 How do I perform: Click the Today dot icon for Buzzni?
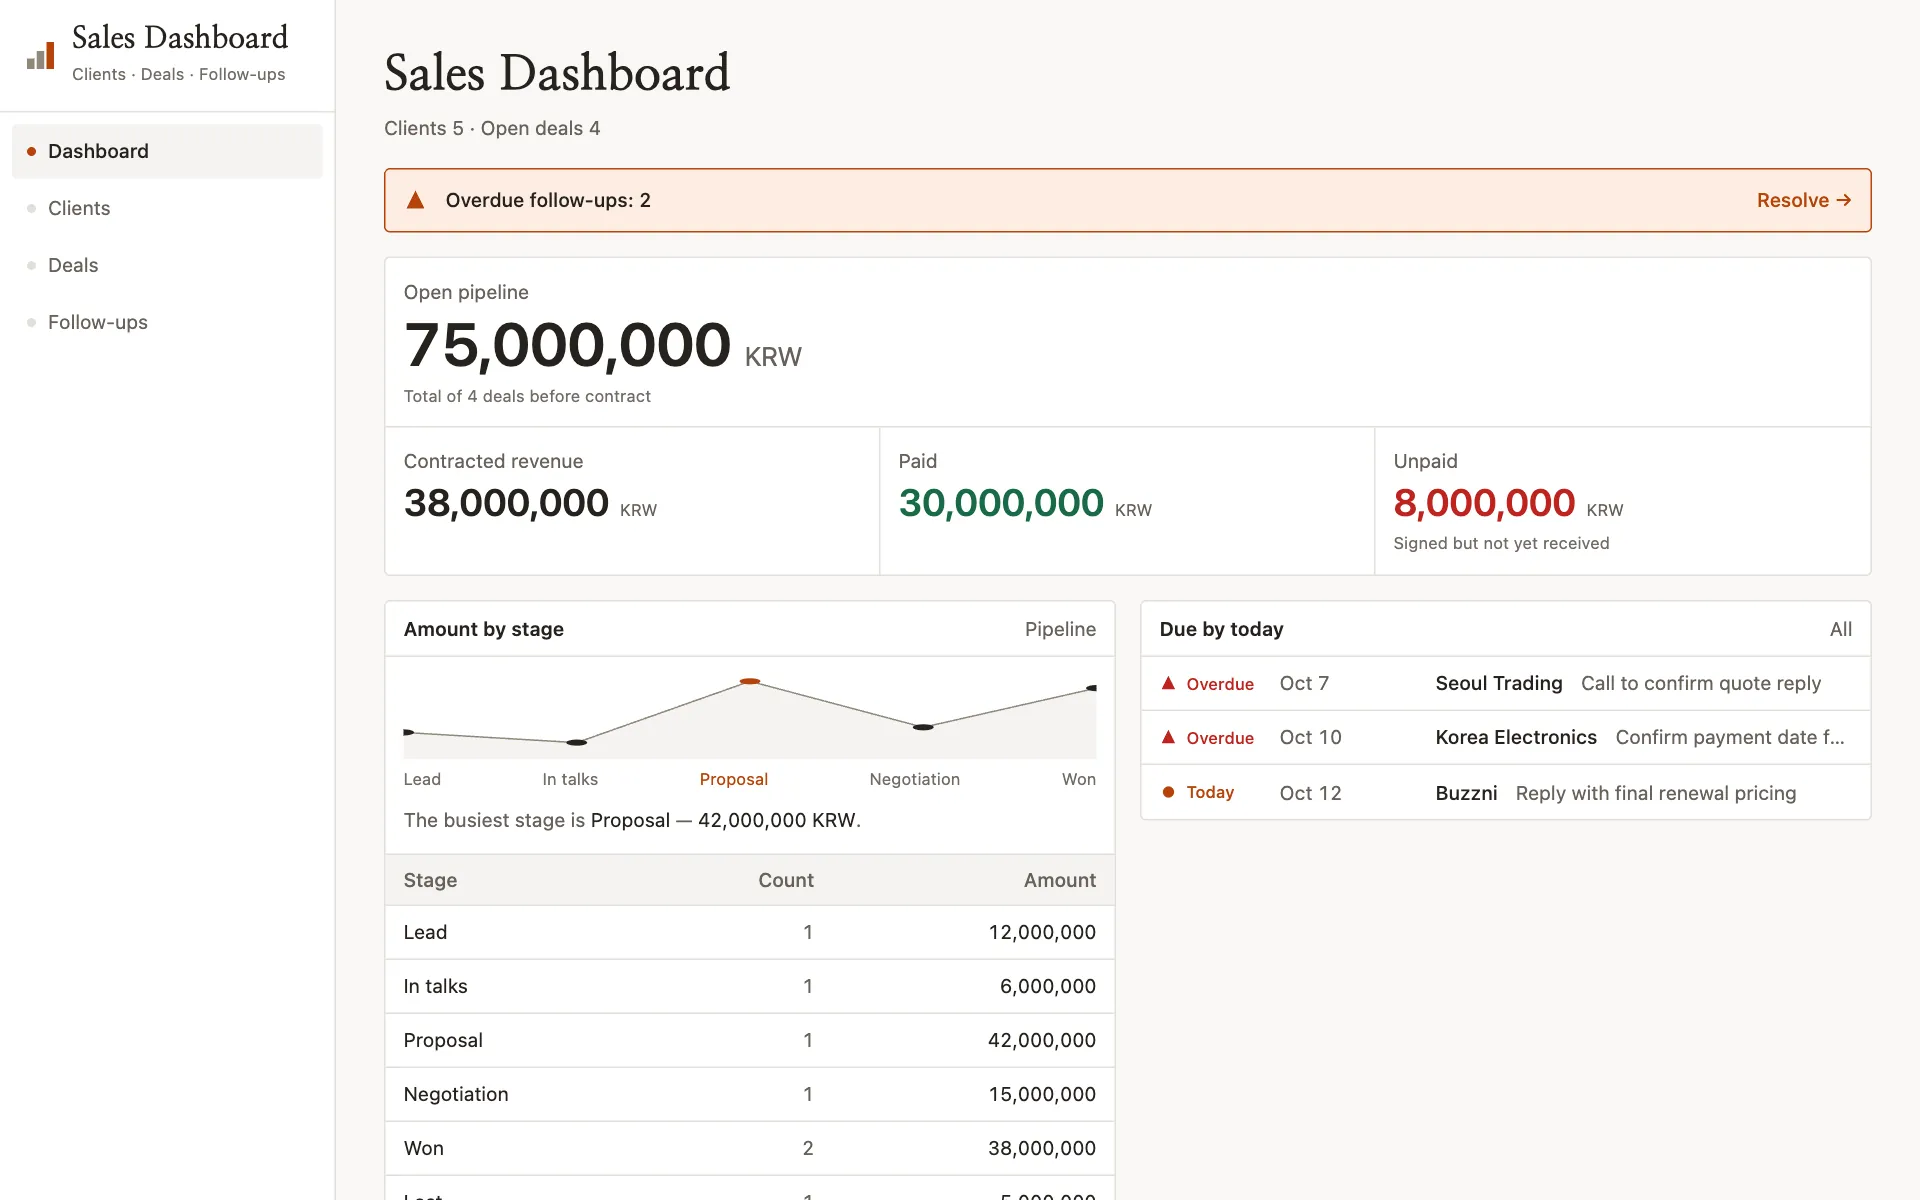point(1168,792)
